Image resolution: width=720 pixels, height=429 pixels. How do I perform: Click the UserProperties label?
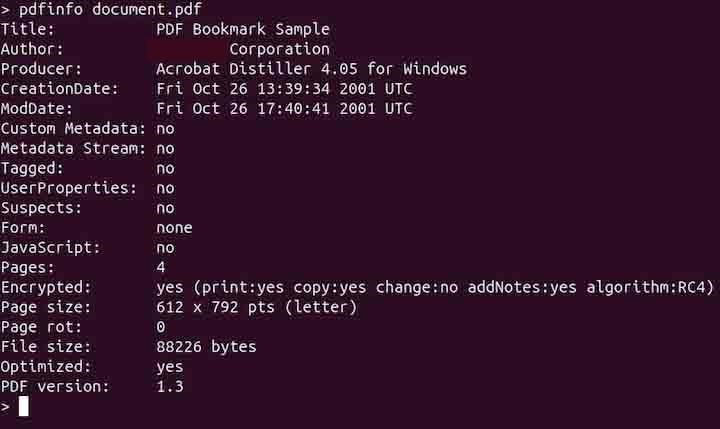pyautogui.click(x=68, y=188)
